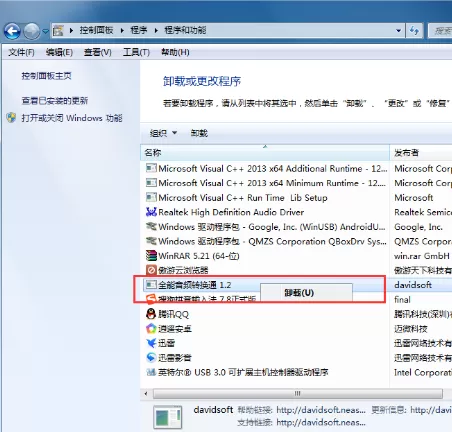
Task: Click the Forward navigation arrow
Action: point(32,32)
